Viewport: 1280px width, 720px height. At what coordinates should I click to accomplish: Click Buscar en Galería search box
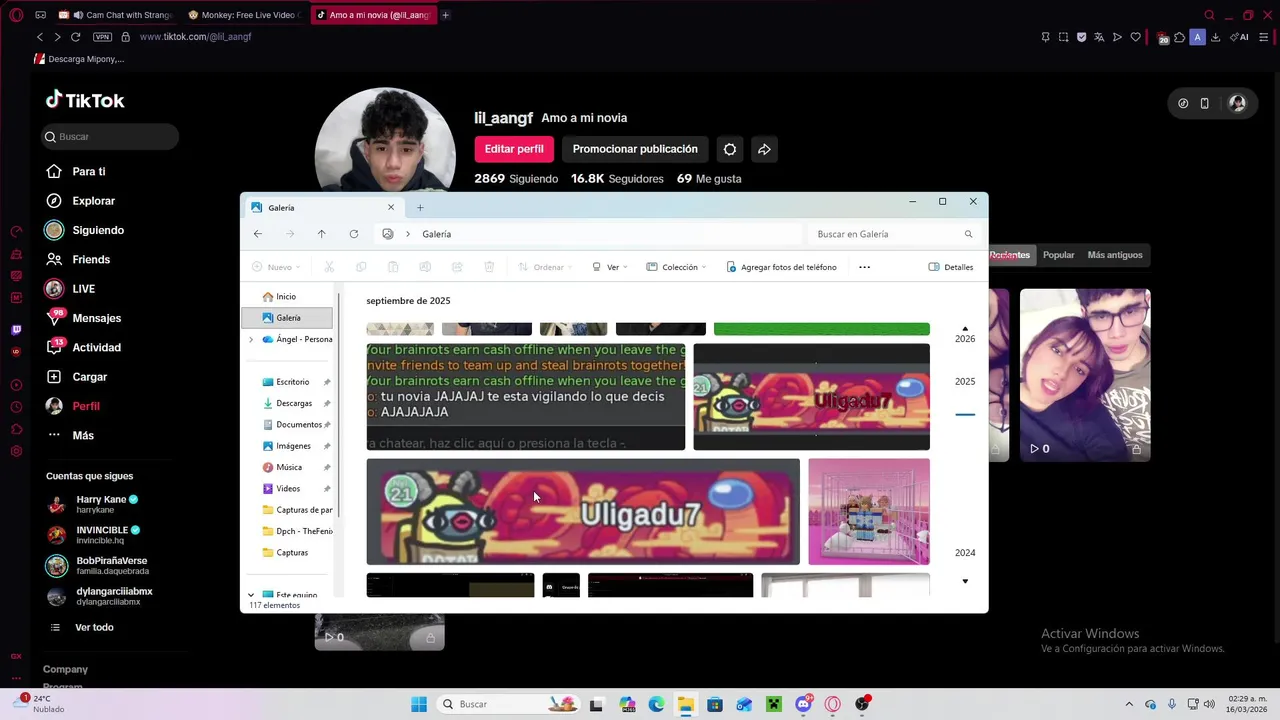point(895,234)
